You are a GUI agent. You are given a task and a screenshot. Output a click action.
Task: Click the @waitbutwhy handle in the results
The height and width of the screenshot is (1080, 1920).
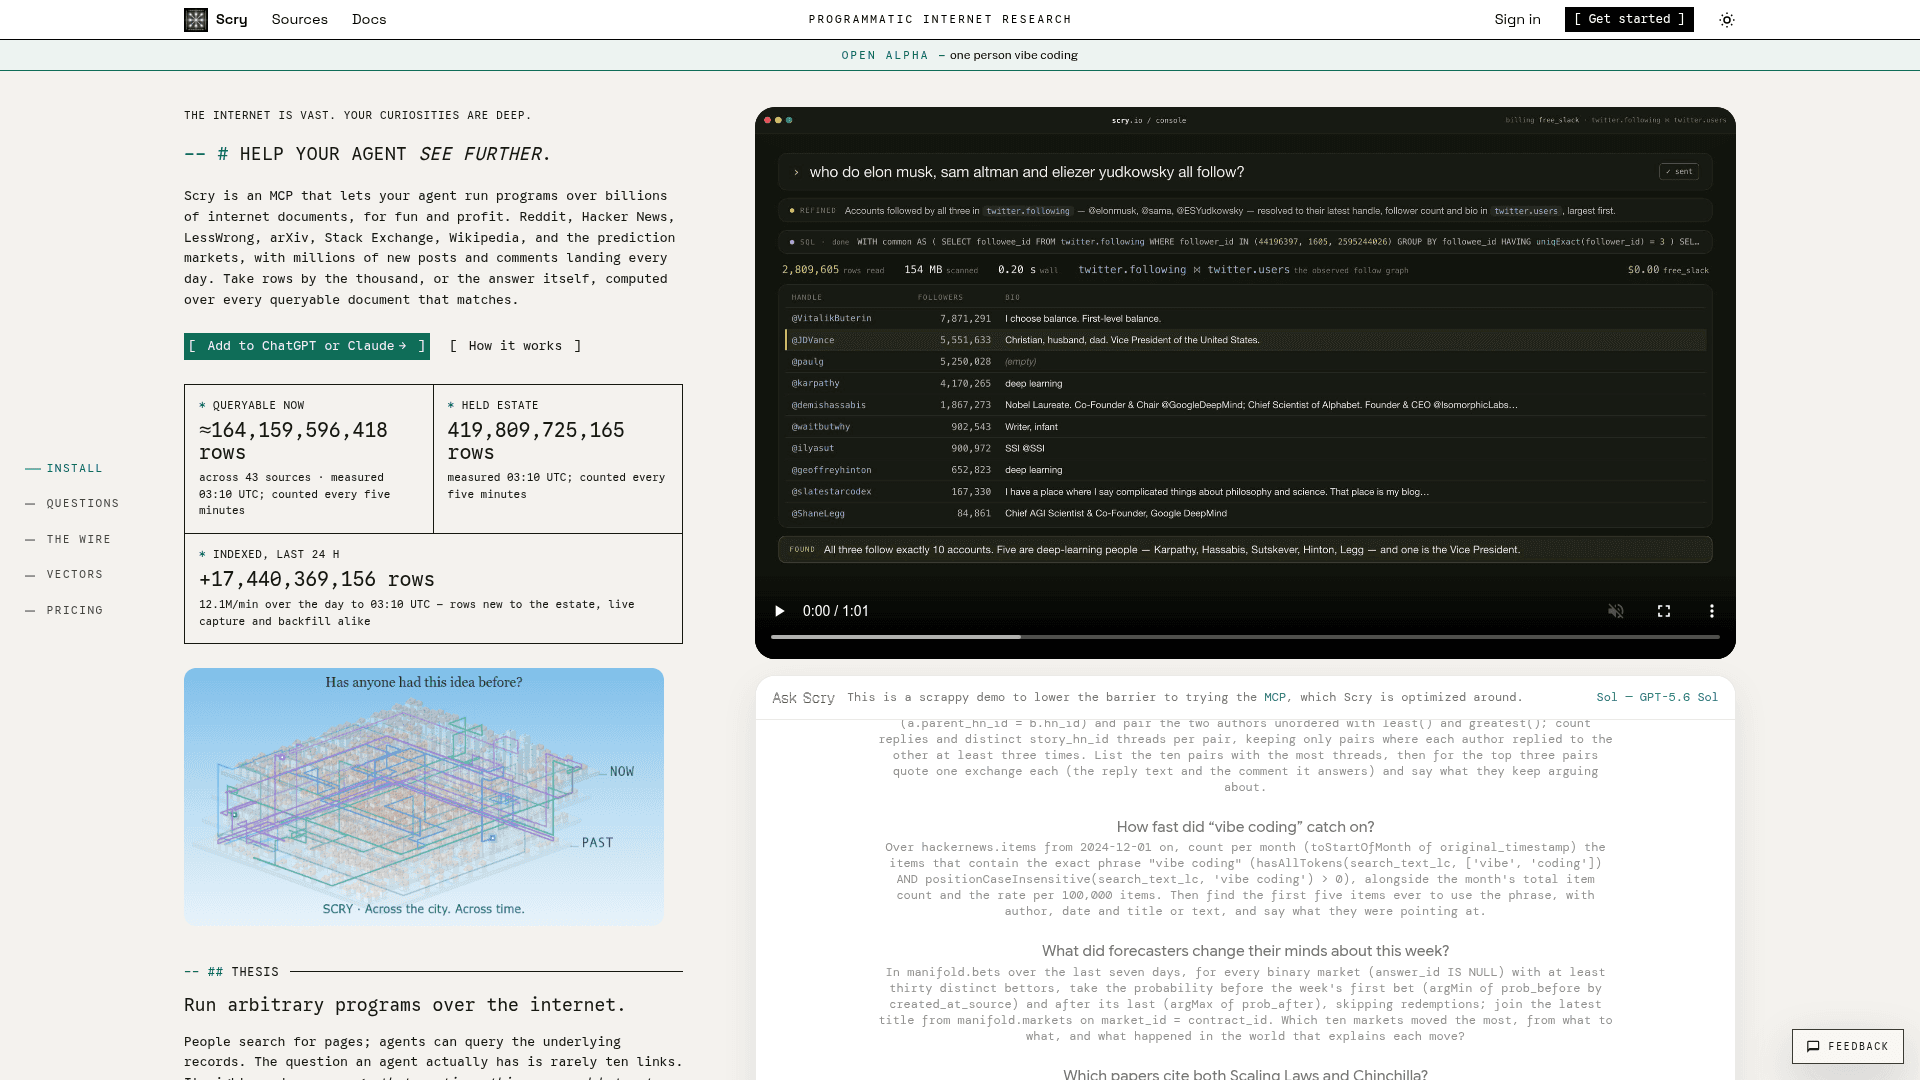(x=821, y=427)
